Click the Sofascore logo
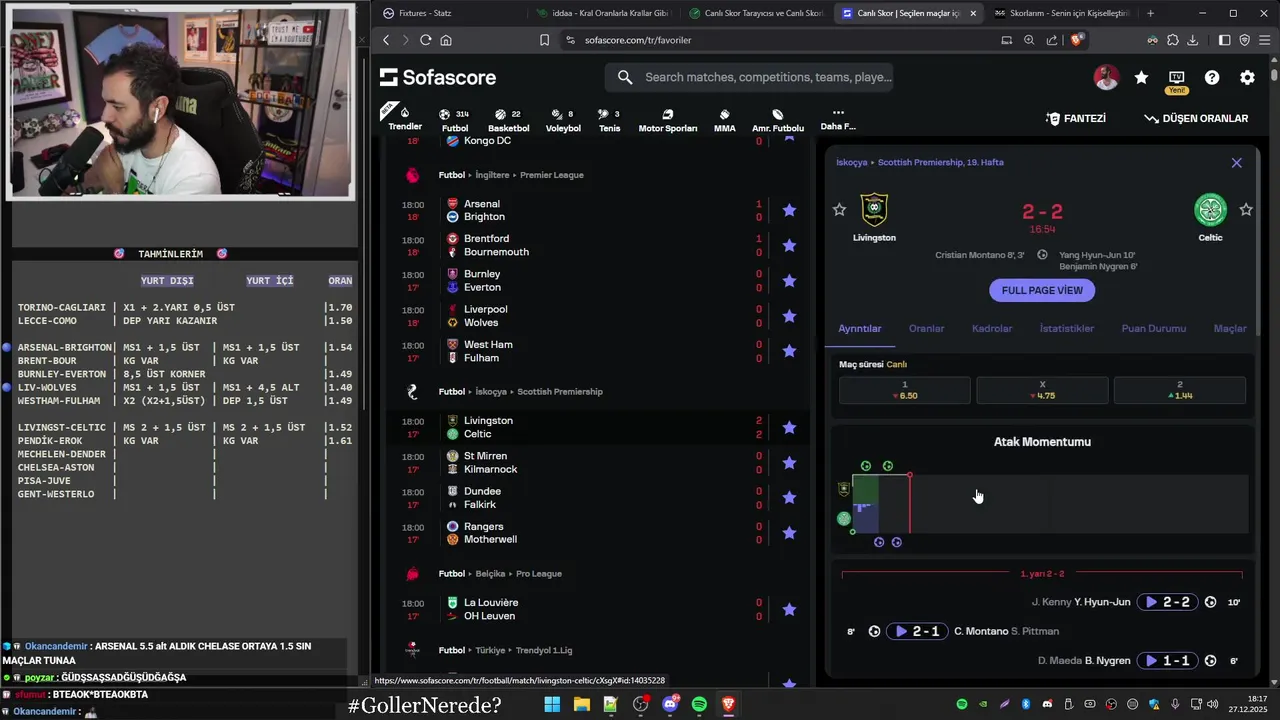The height and width of the screenshot is (720, 1280). [x=438, y=77]
